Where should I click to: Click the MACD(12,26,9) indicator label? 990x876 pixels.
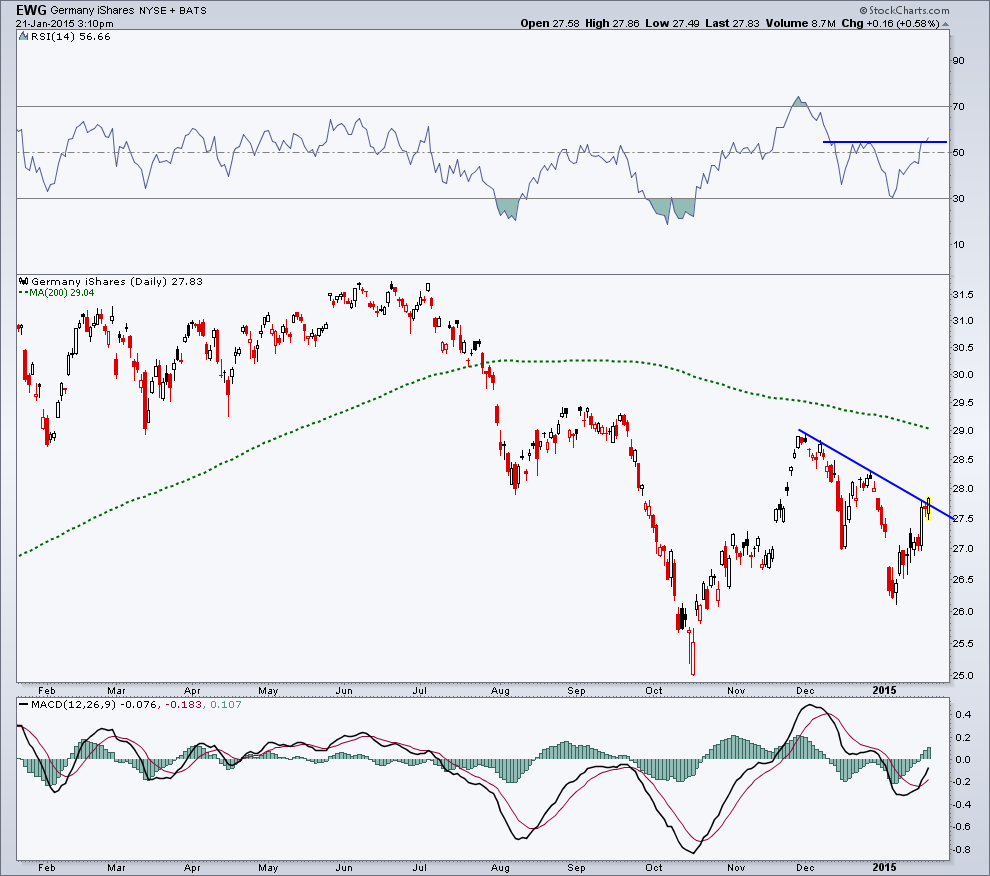(73, 705)
